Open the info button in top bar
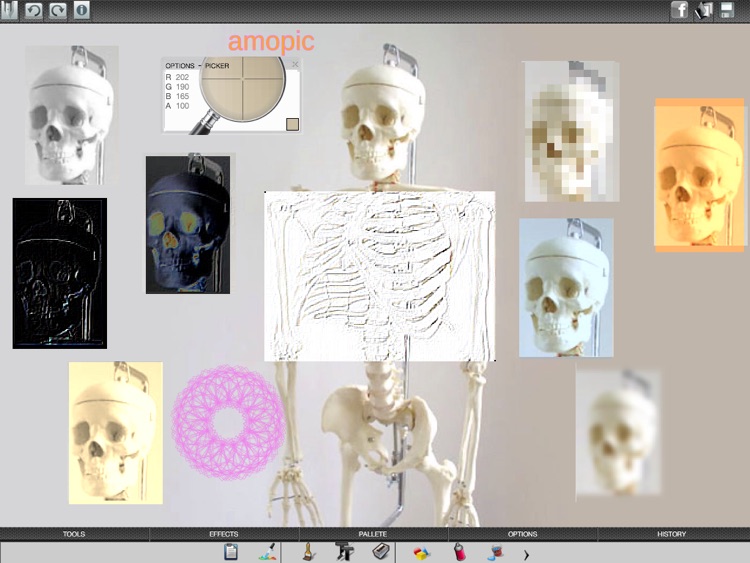The height and width of the screenshot is (563, 750). pyautogui.click(x=82, y=10)
